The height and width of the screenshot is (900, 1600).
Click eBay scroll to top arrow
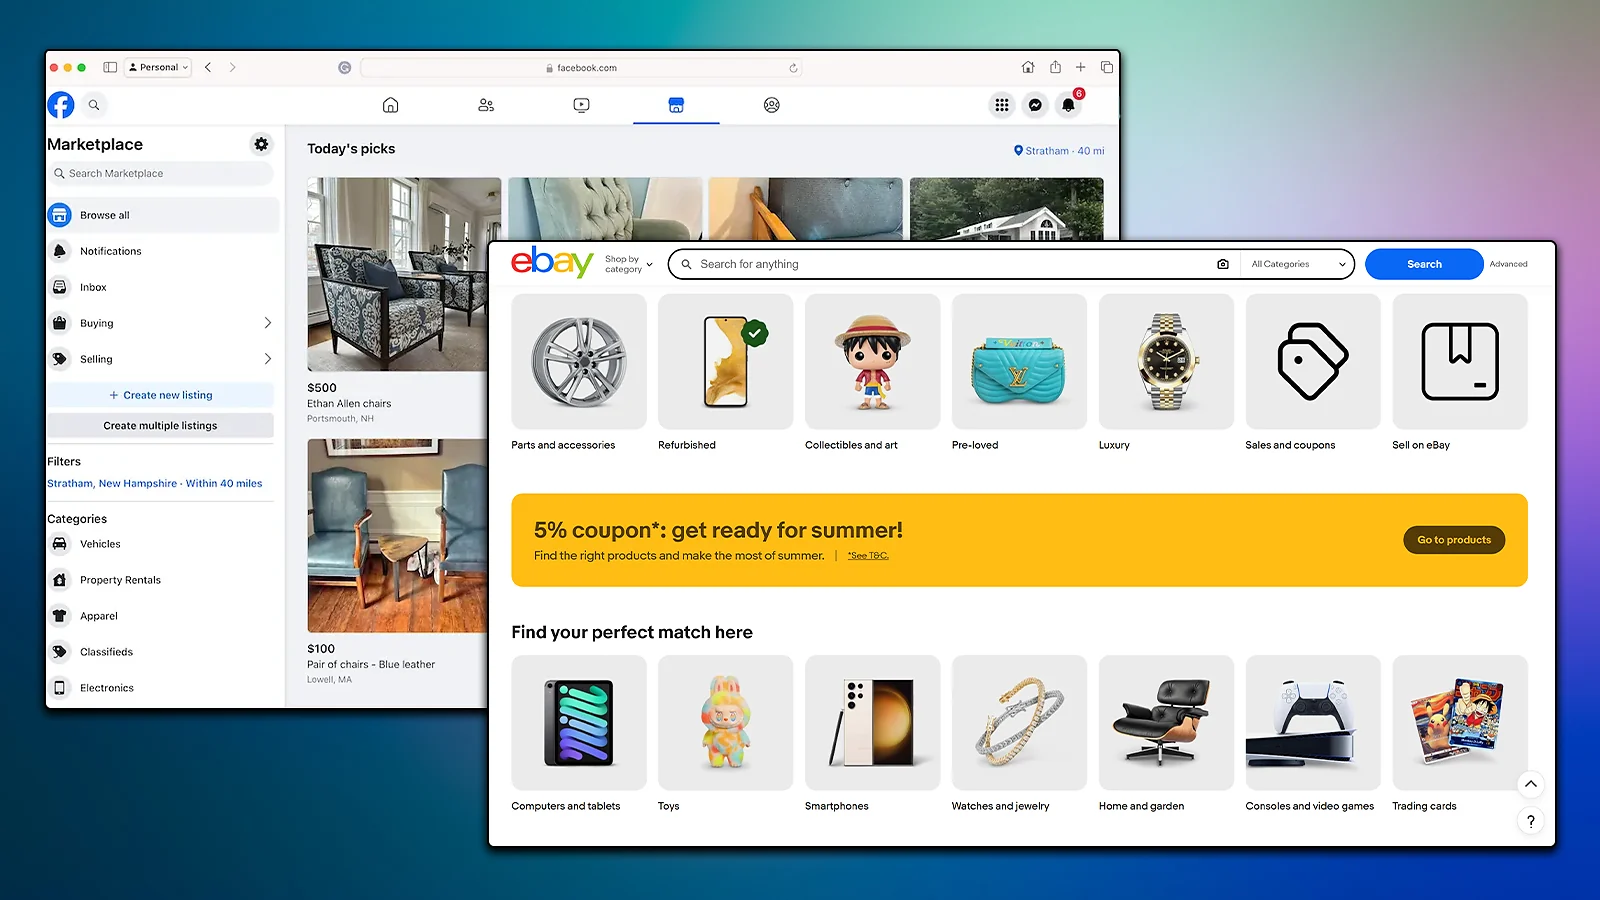coord(1531,784)
